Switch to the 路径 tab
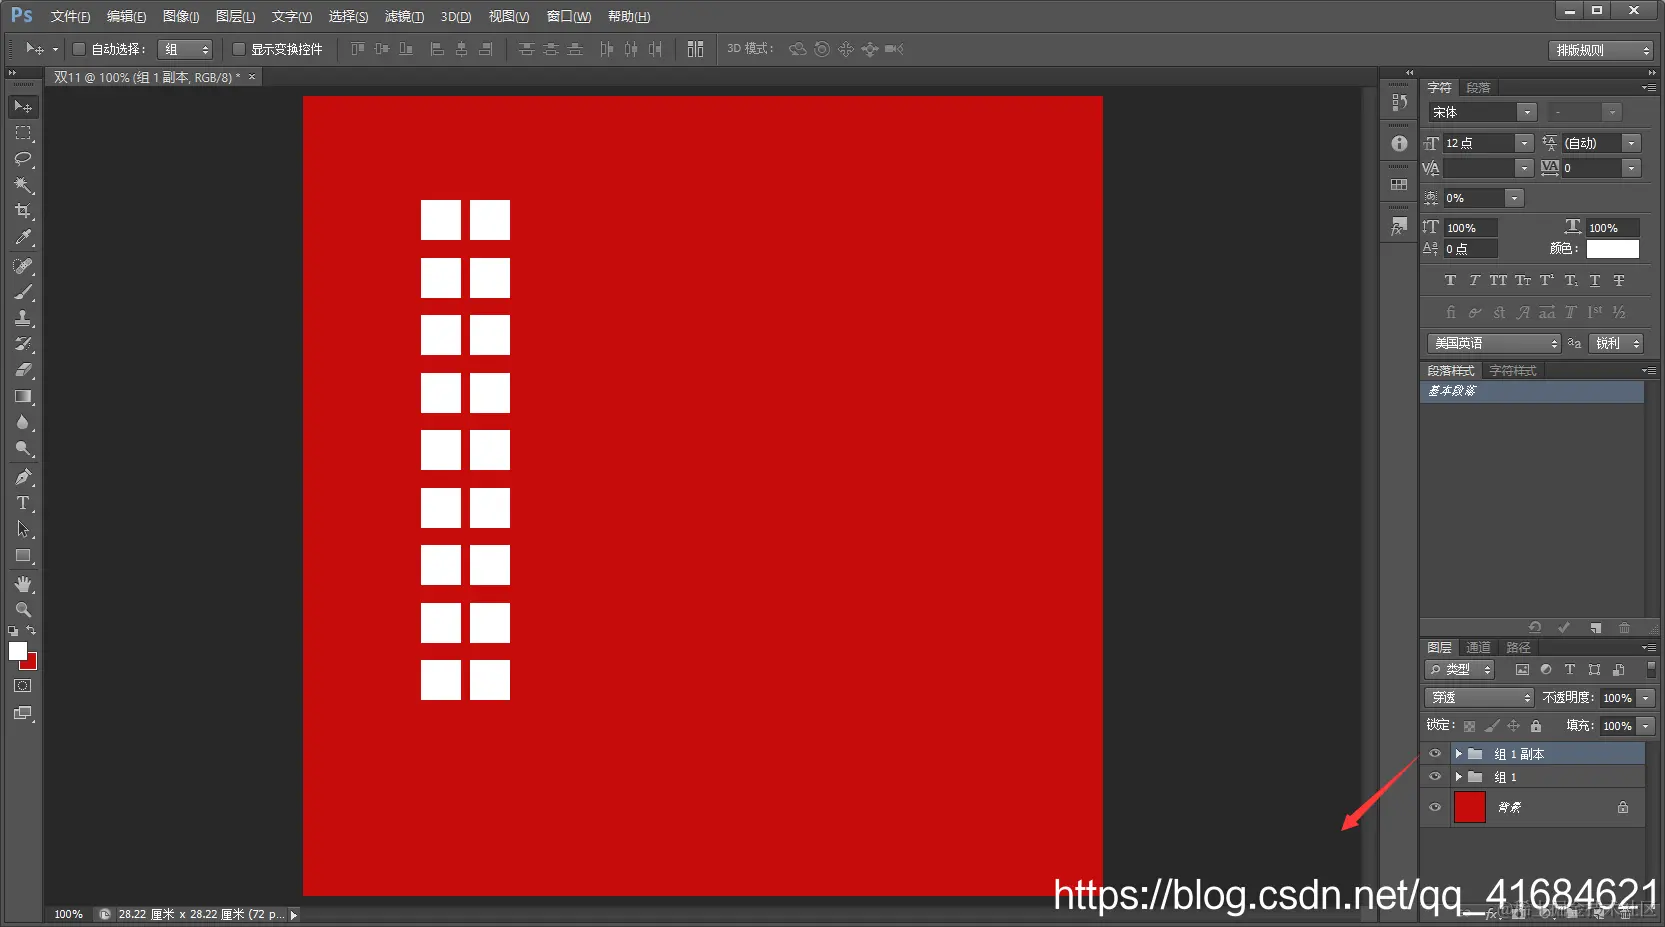 (1518, 648)
